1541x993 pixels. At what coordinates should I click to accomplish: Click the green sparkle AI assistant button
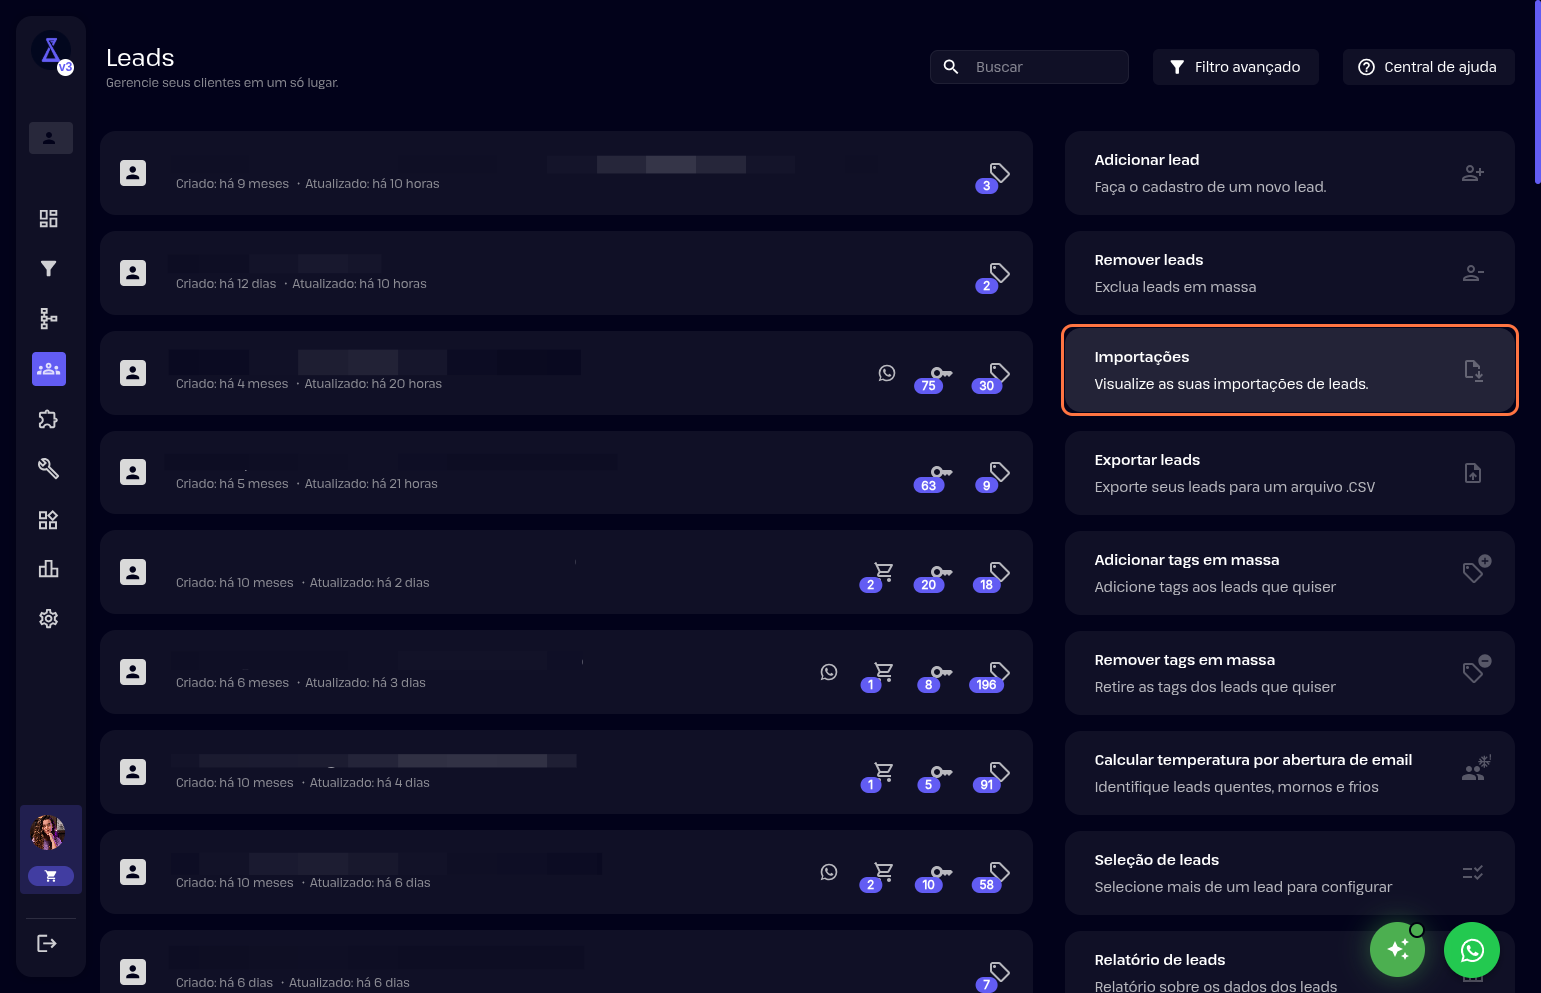(1397, 950)
